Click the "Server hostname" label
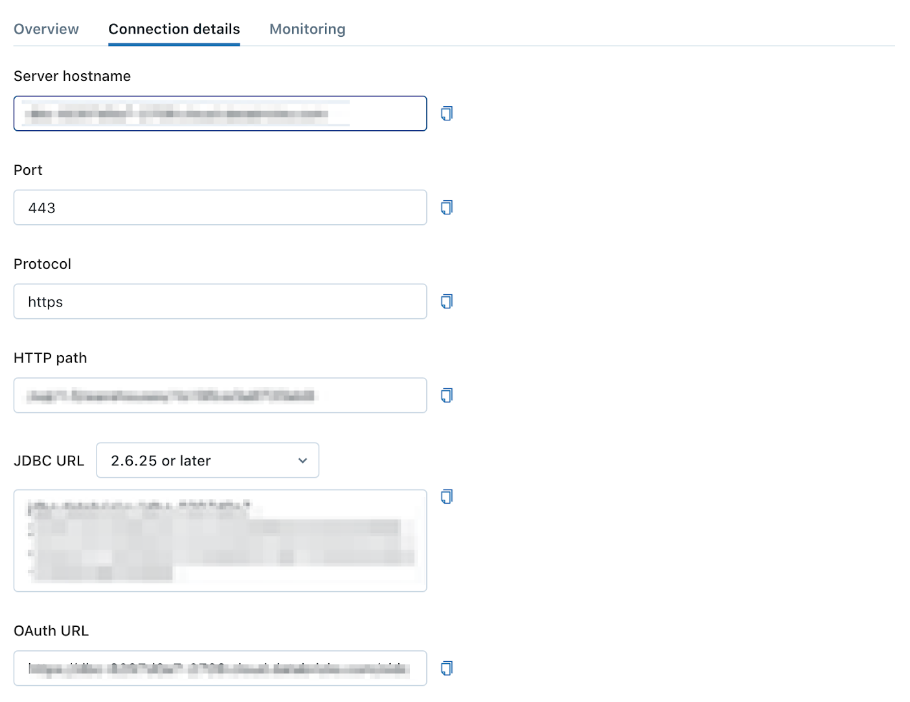910x702 pixels. pyautogui.click(x=72, y=76)
